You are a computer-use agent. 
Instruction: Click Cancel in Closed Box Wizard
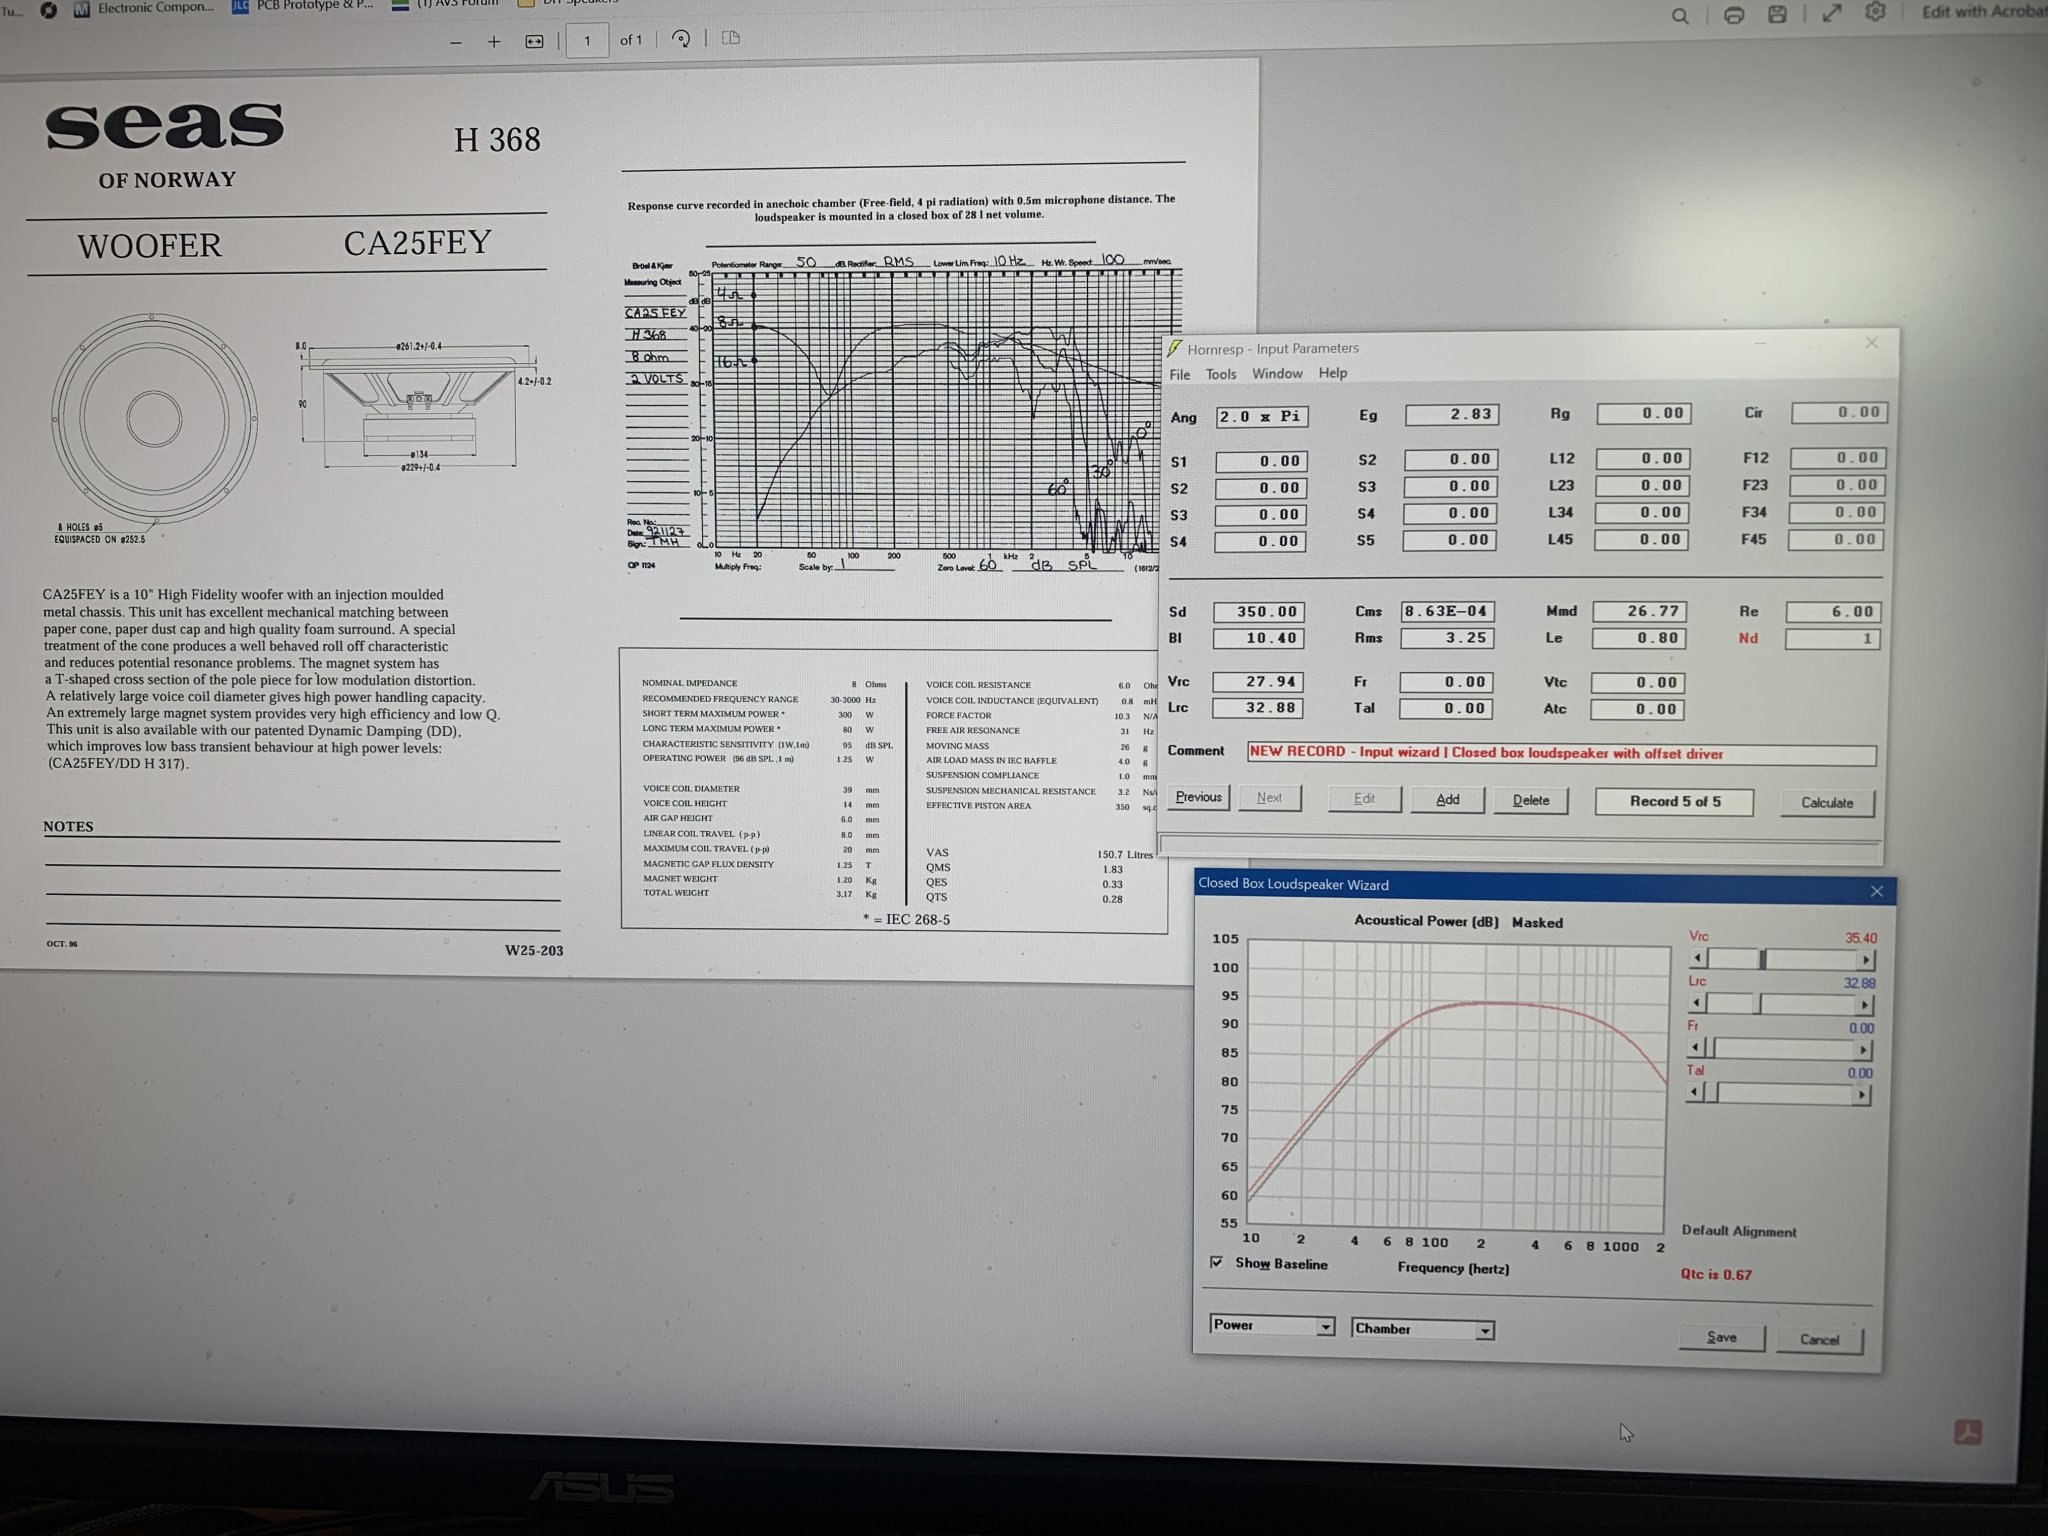1819,1340
